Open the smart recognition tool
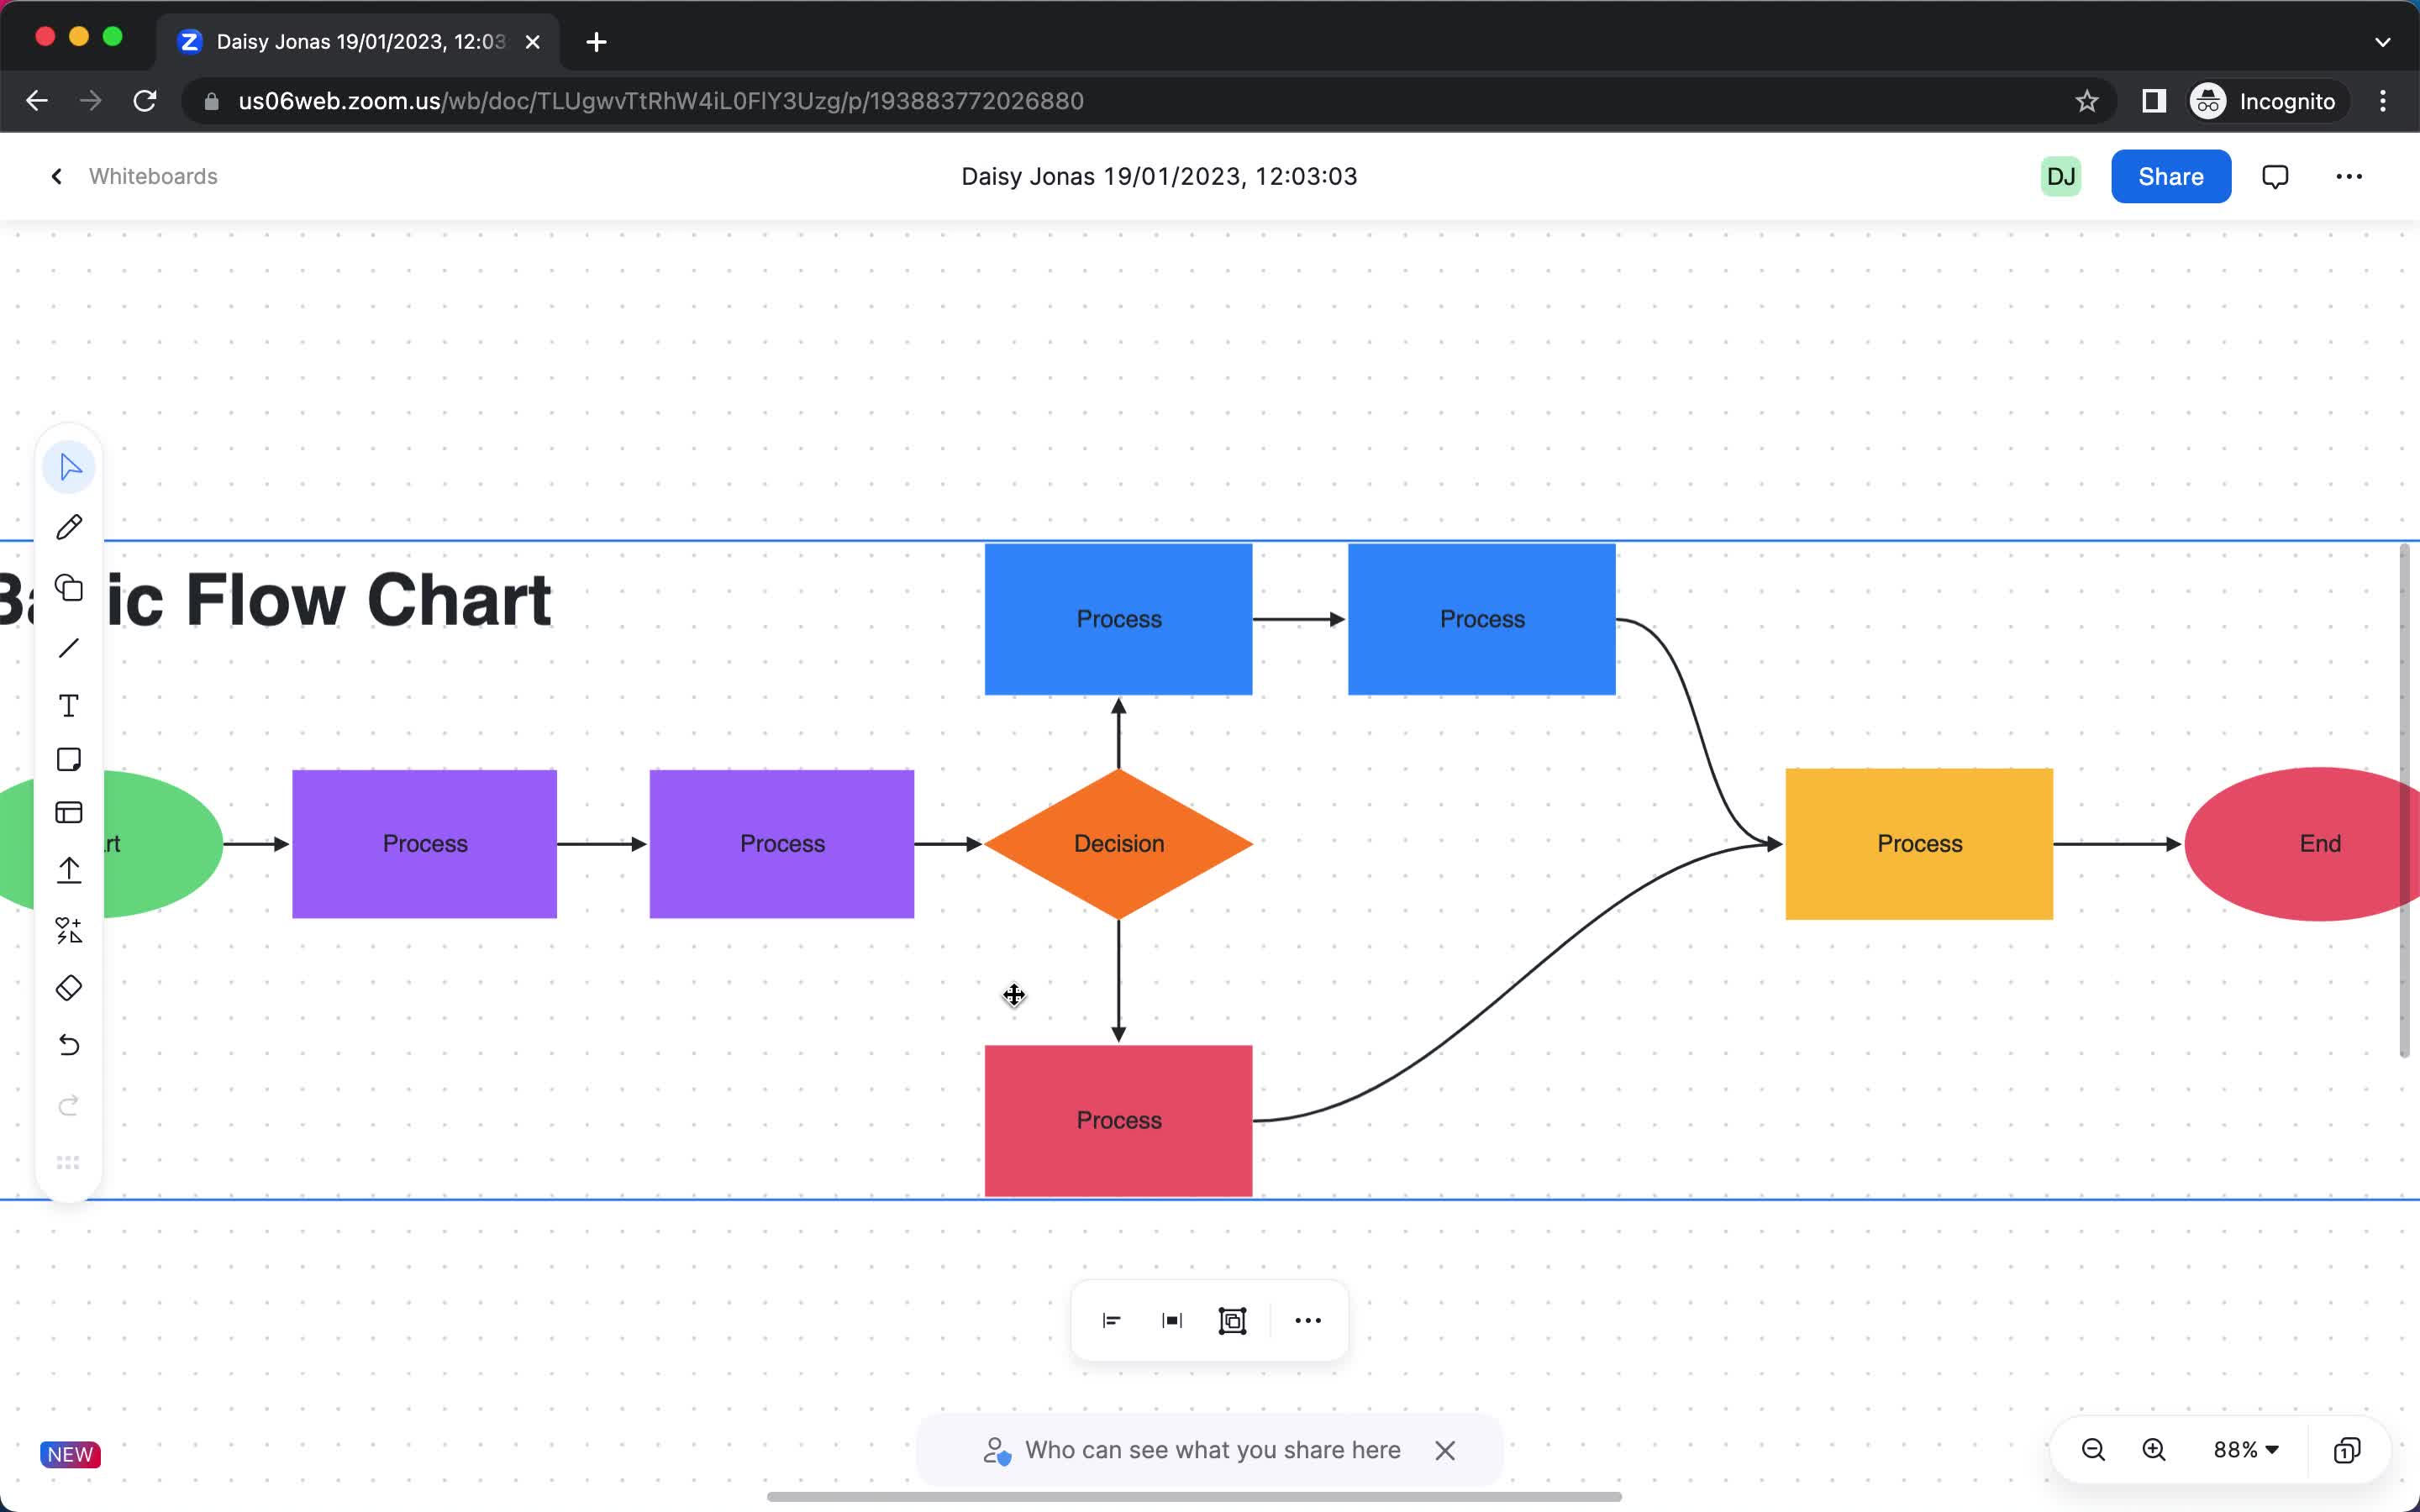The image size is (2420, 1512). tap(69, 931)
